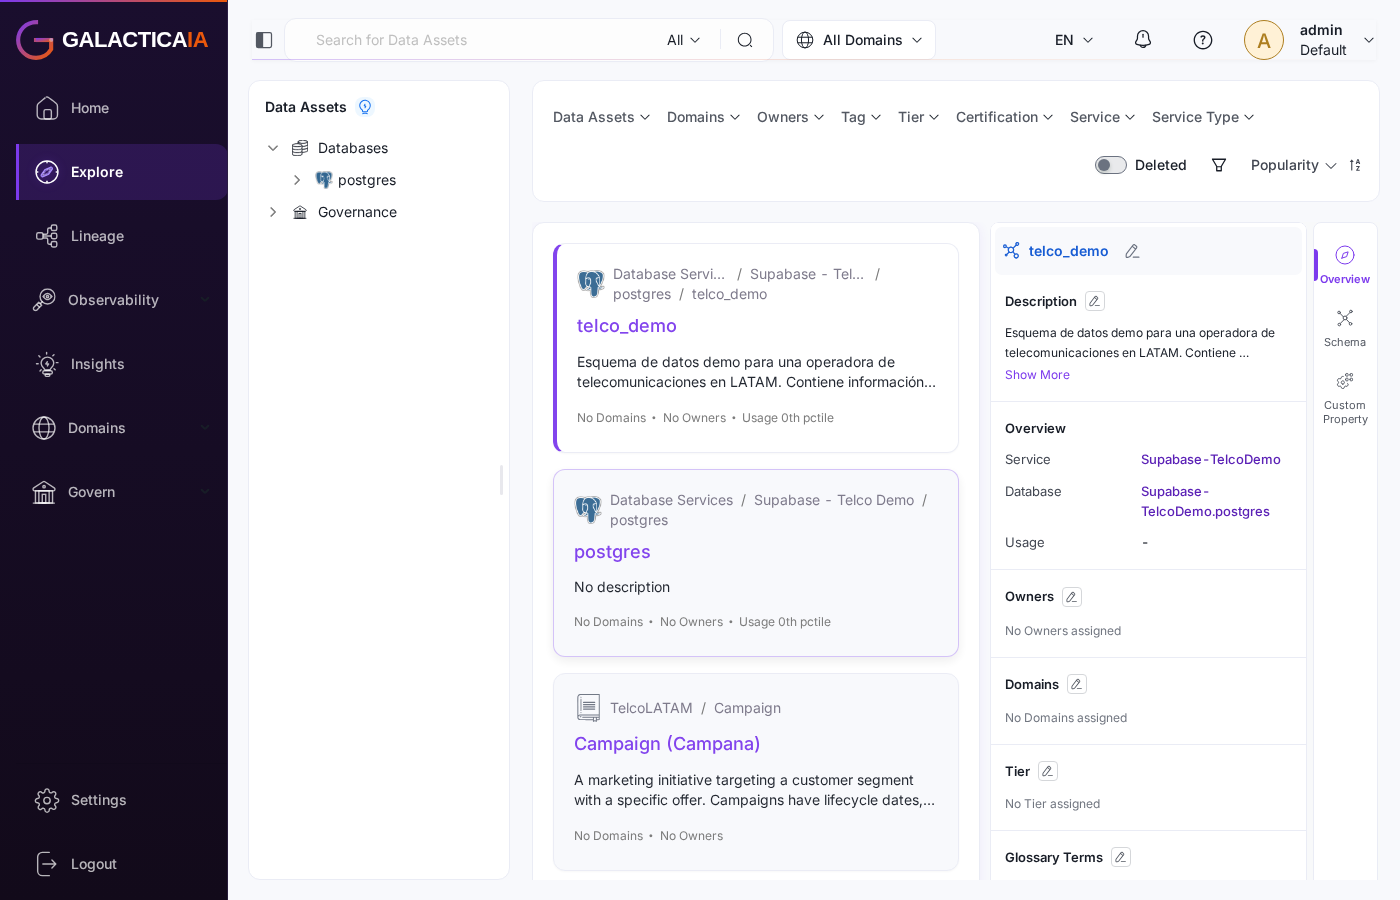Open the Tag filter dropdown
The height and width of the screenshot is (900, 1400).
(861, 117)
